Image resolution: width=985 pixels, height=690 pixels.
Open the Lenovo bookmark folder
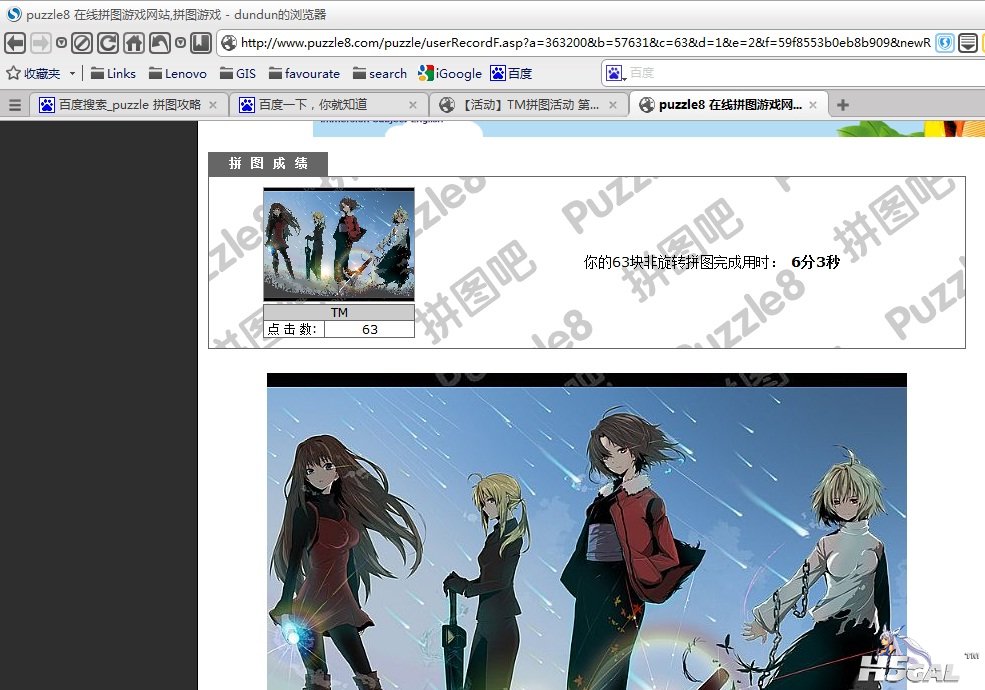pyautogui.click(x=178, y=74)
